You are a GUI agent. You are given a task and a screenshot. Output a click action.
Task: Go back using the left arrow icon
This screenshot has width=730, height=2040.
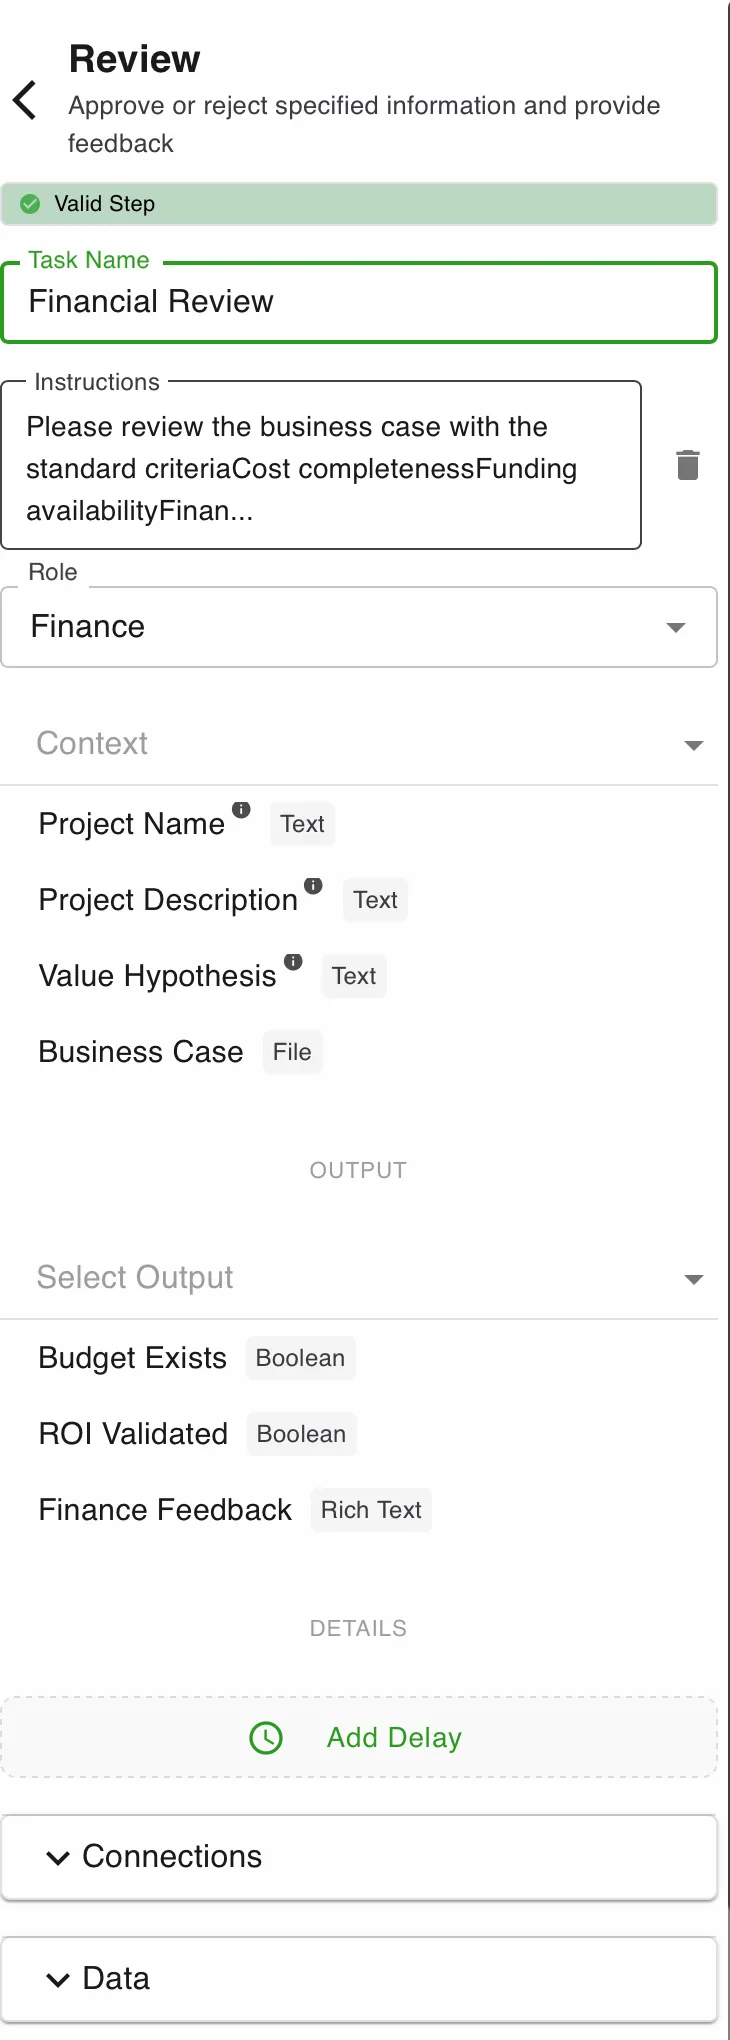coord(25,101)
